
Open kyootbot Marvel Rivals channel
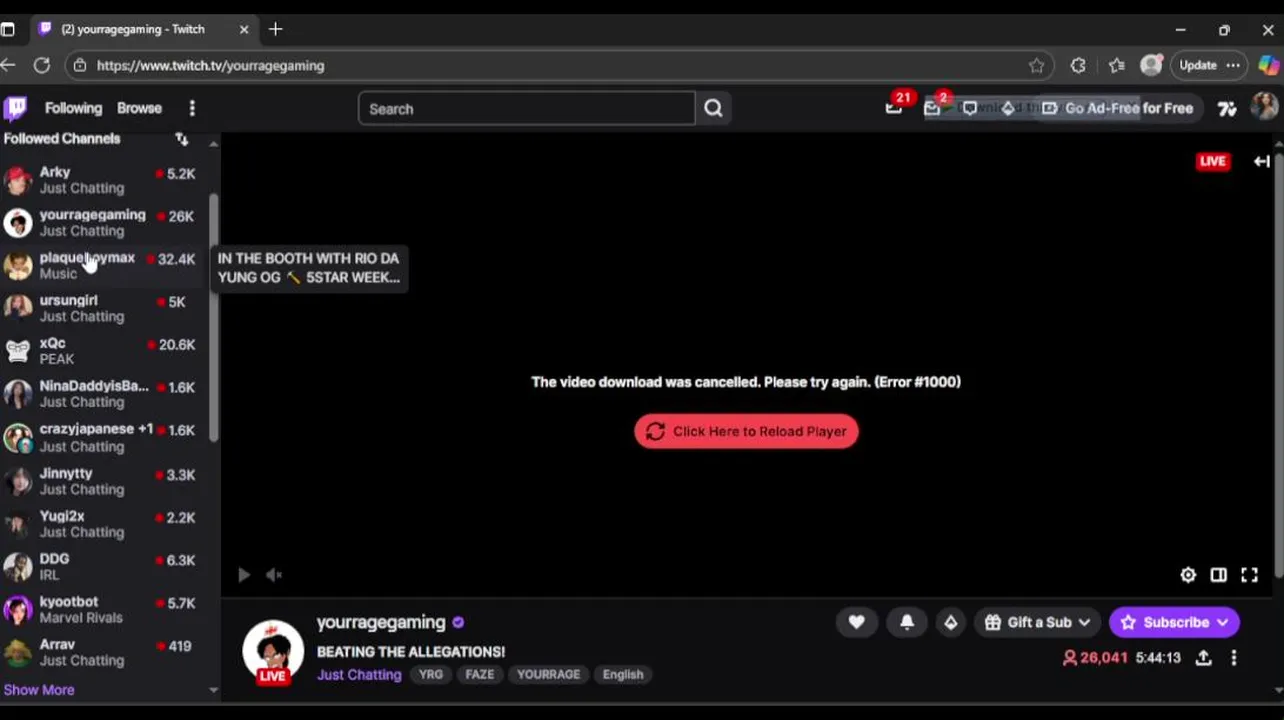pyautogui.click(x=104, y=610)
